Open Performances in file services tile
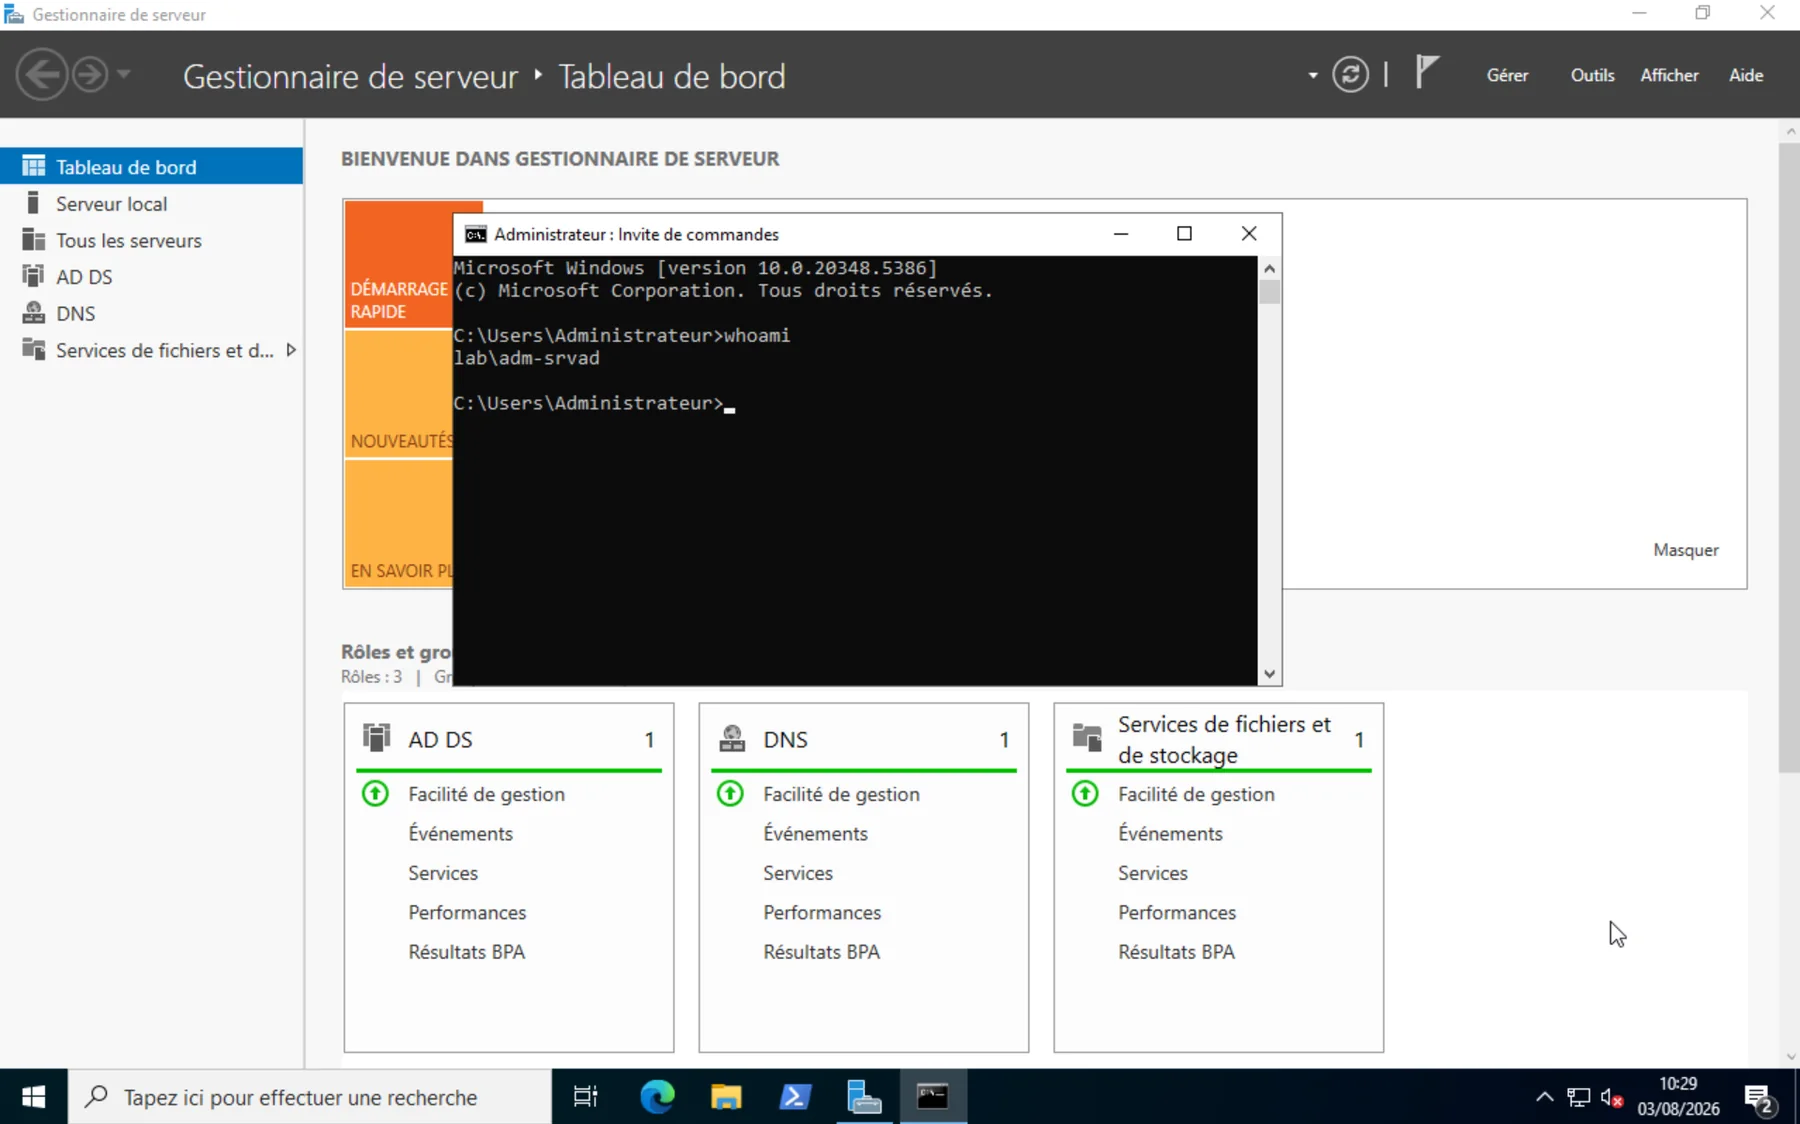Image resolution: width=1800 pixels, height=1124 pixels. 1177,912
